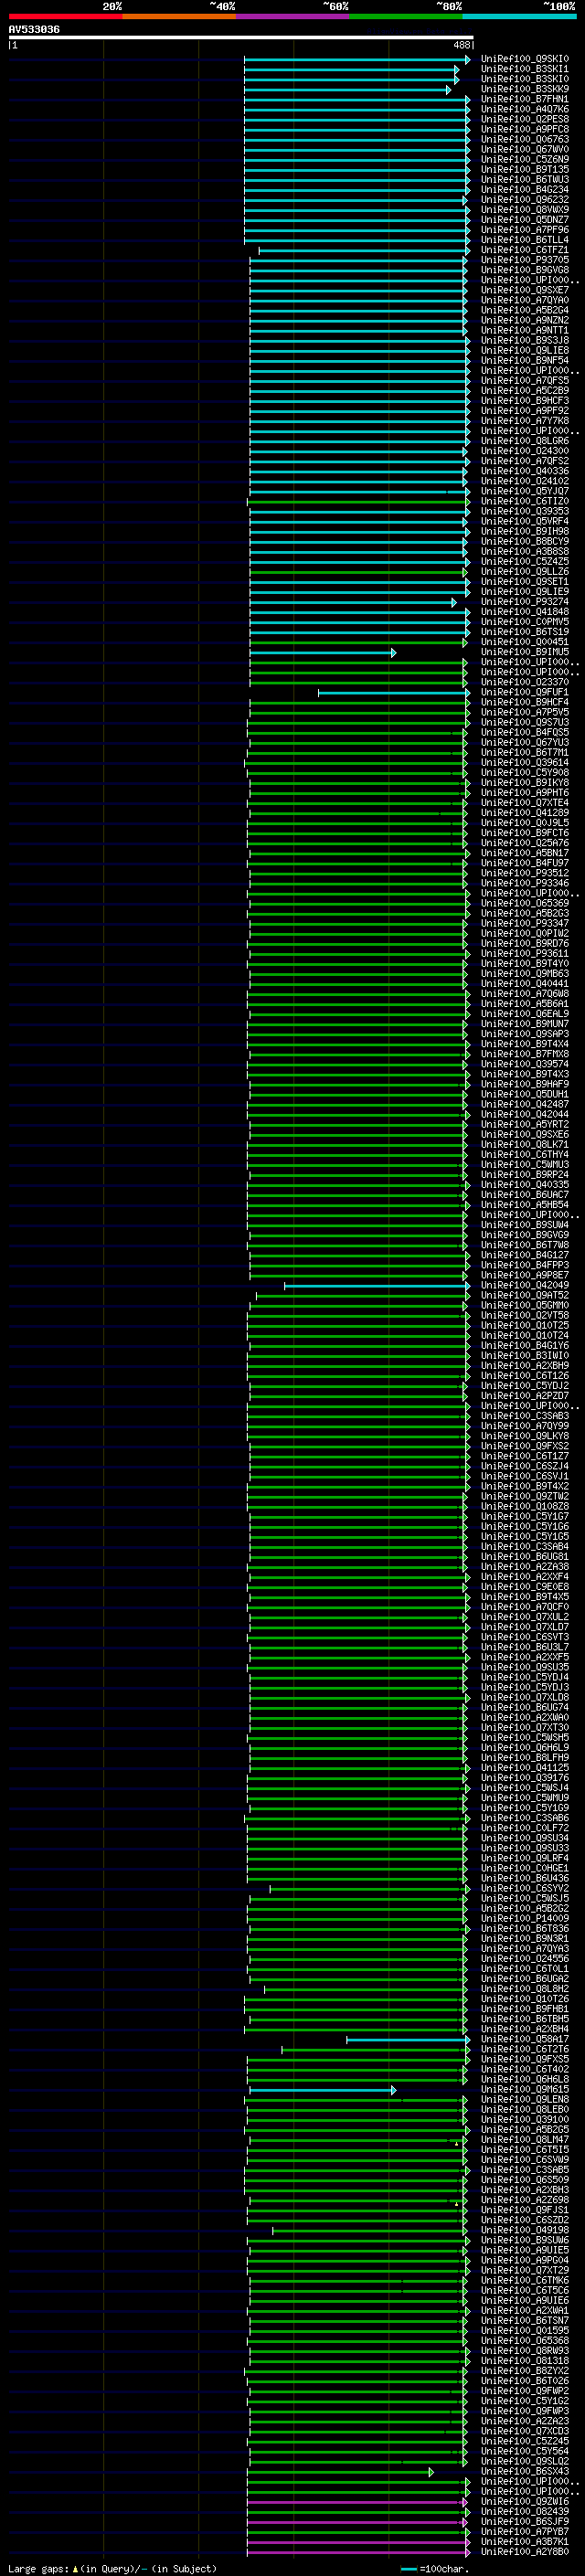Click the UniRef100_C6TFZ1 label
This screenshot has height=2576, width=585.
[x=525, y=250]
